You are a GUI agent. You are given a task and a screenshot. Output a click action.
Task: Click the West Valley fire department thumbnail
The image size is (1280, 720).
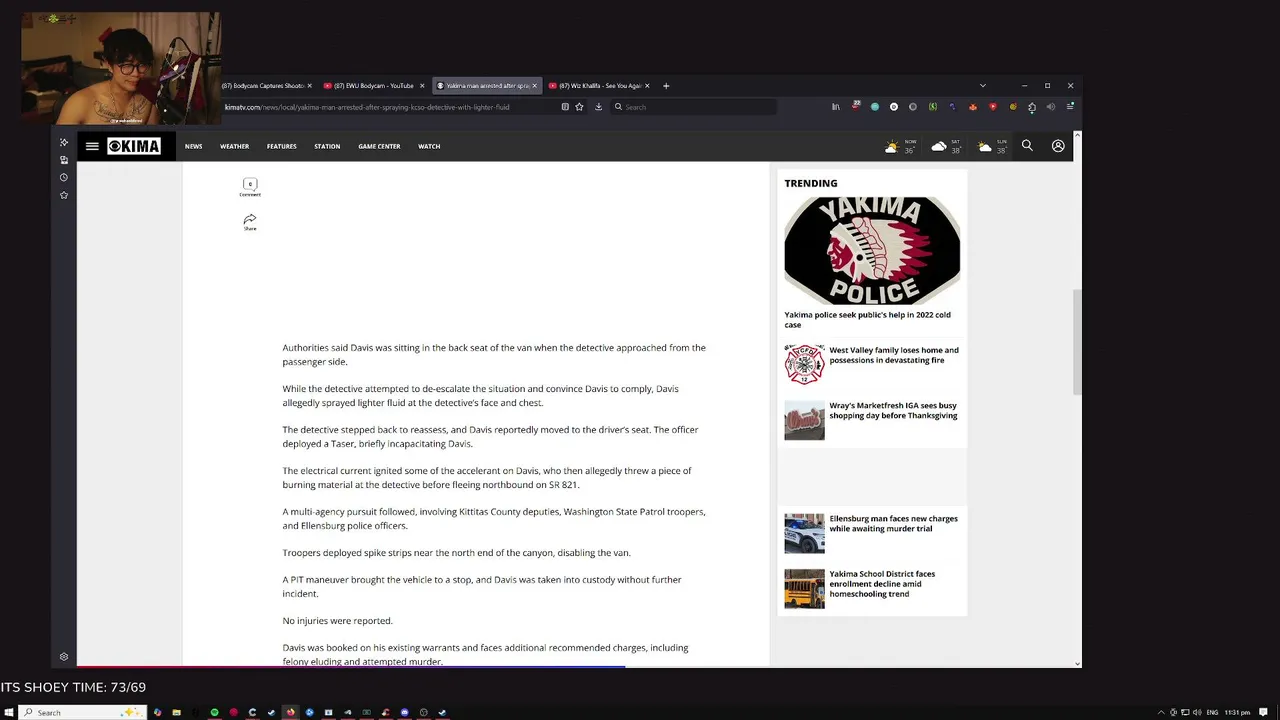point(804,364)
